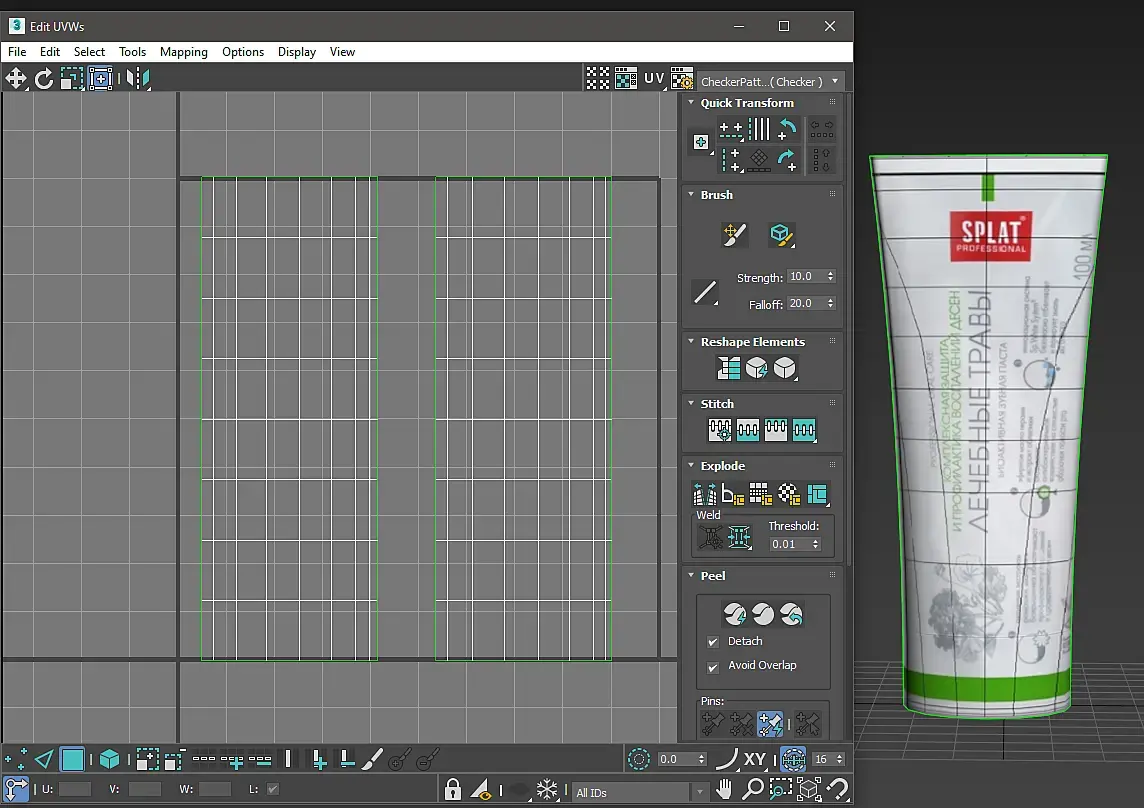Open the All IDs material dropdown
Screen dimensions: 1144x808
click(x=642, y=793)
